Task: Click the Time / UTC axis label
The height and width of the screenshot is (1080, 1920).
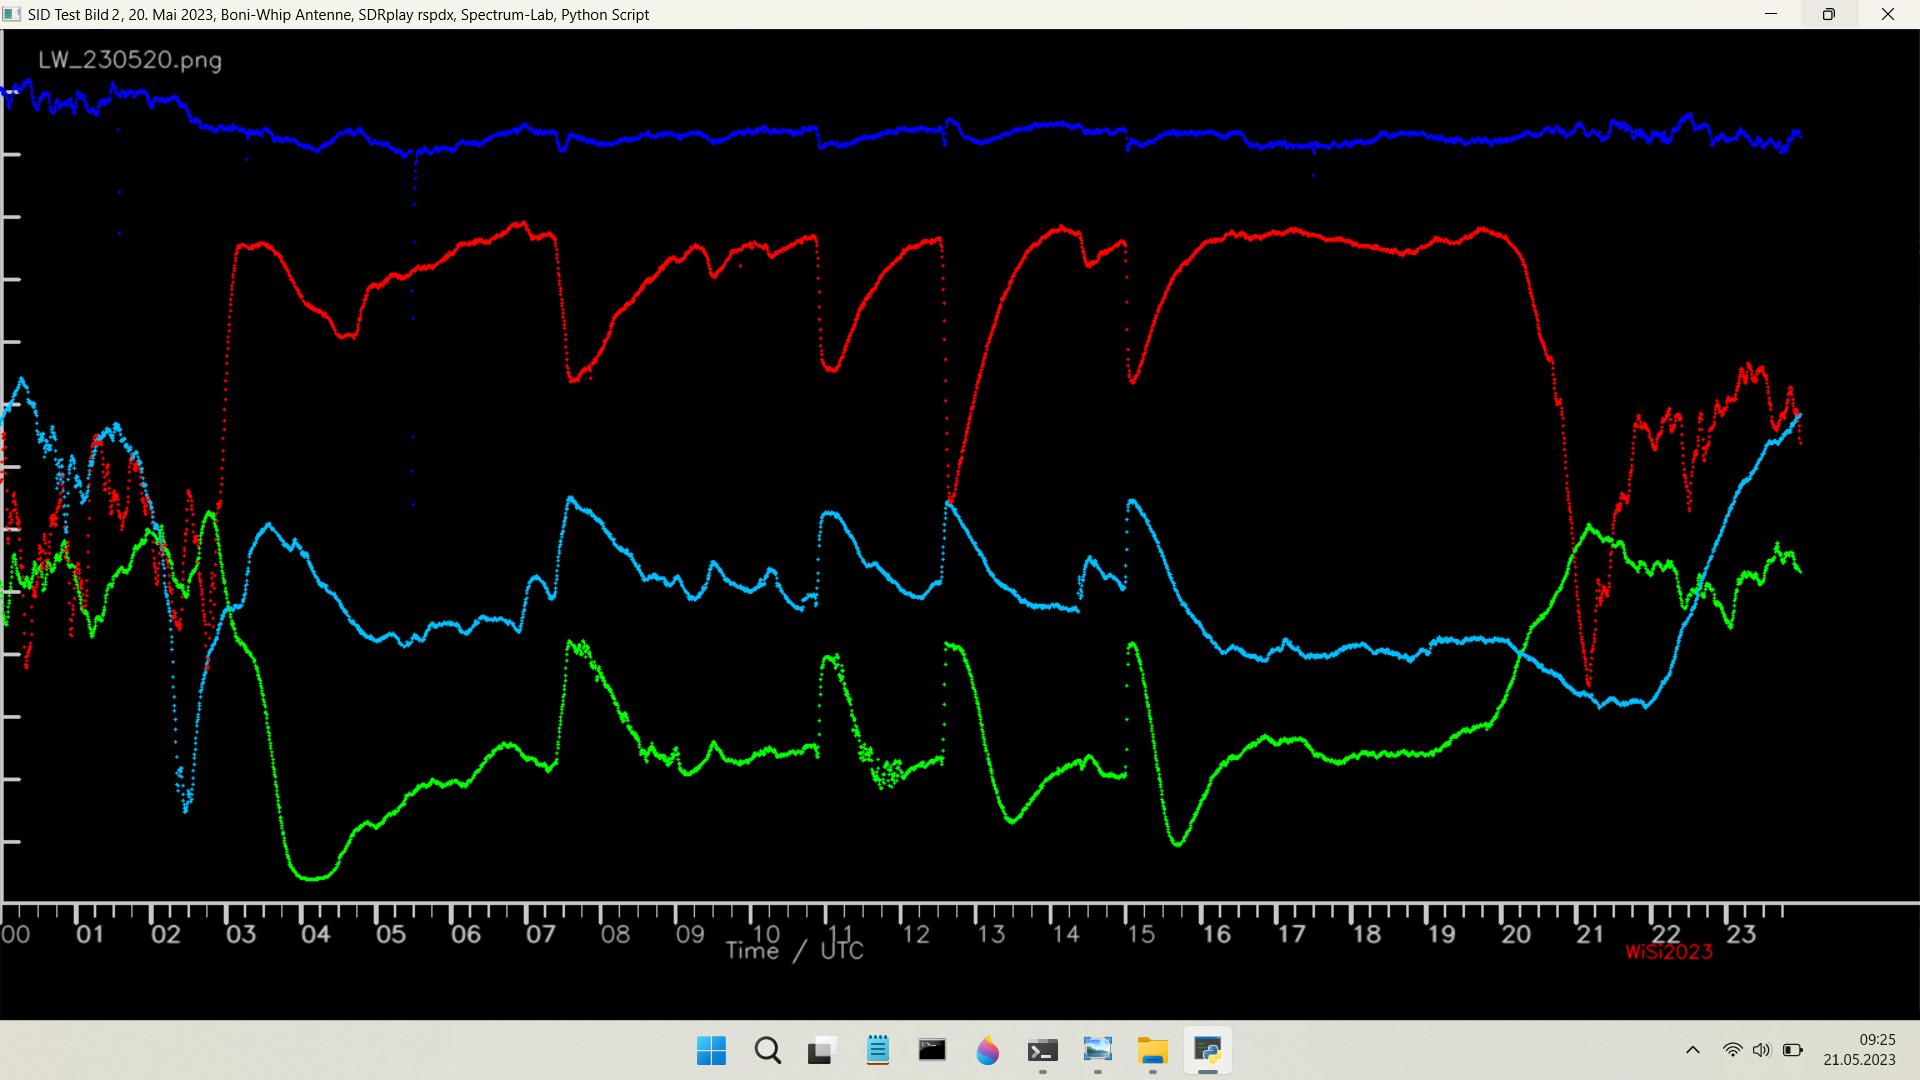Action: [x=795, y=951]
